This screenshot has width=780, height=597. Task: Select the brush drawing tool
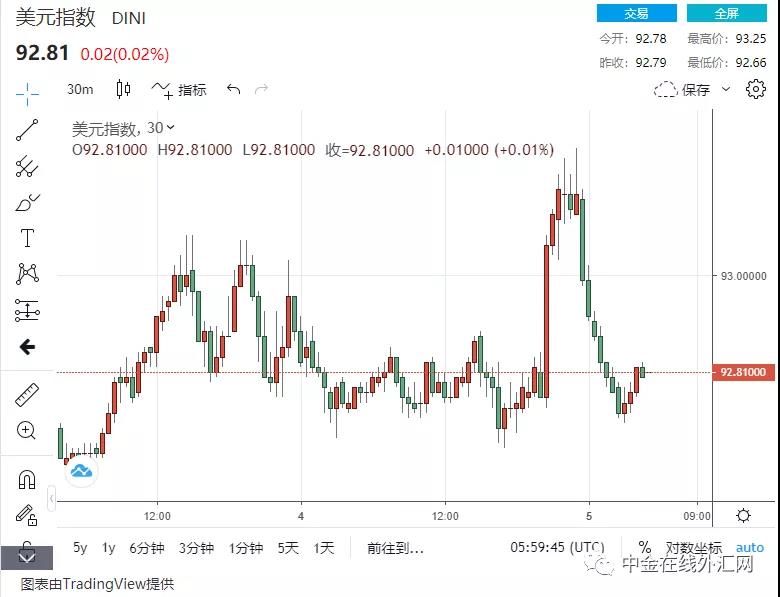[x=27, y=202]
